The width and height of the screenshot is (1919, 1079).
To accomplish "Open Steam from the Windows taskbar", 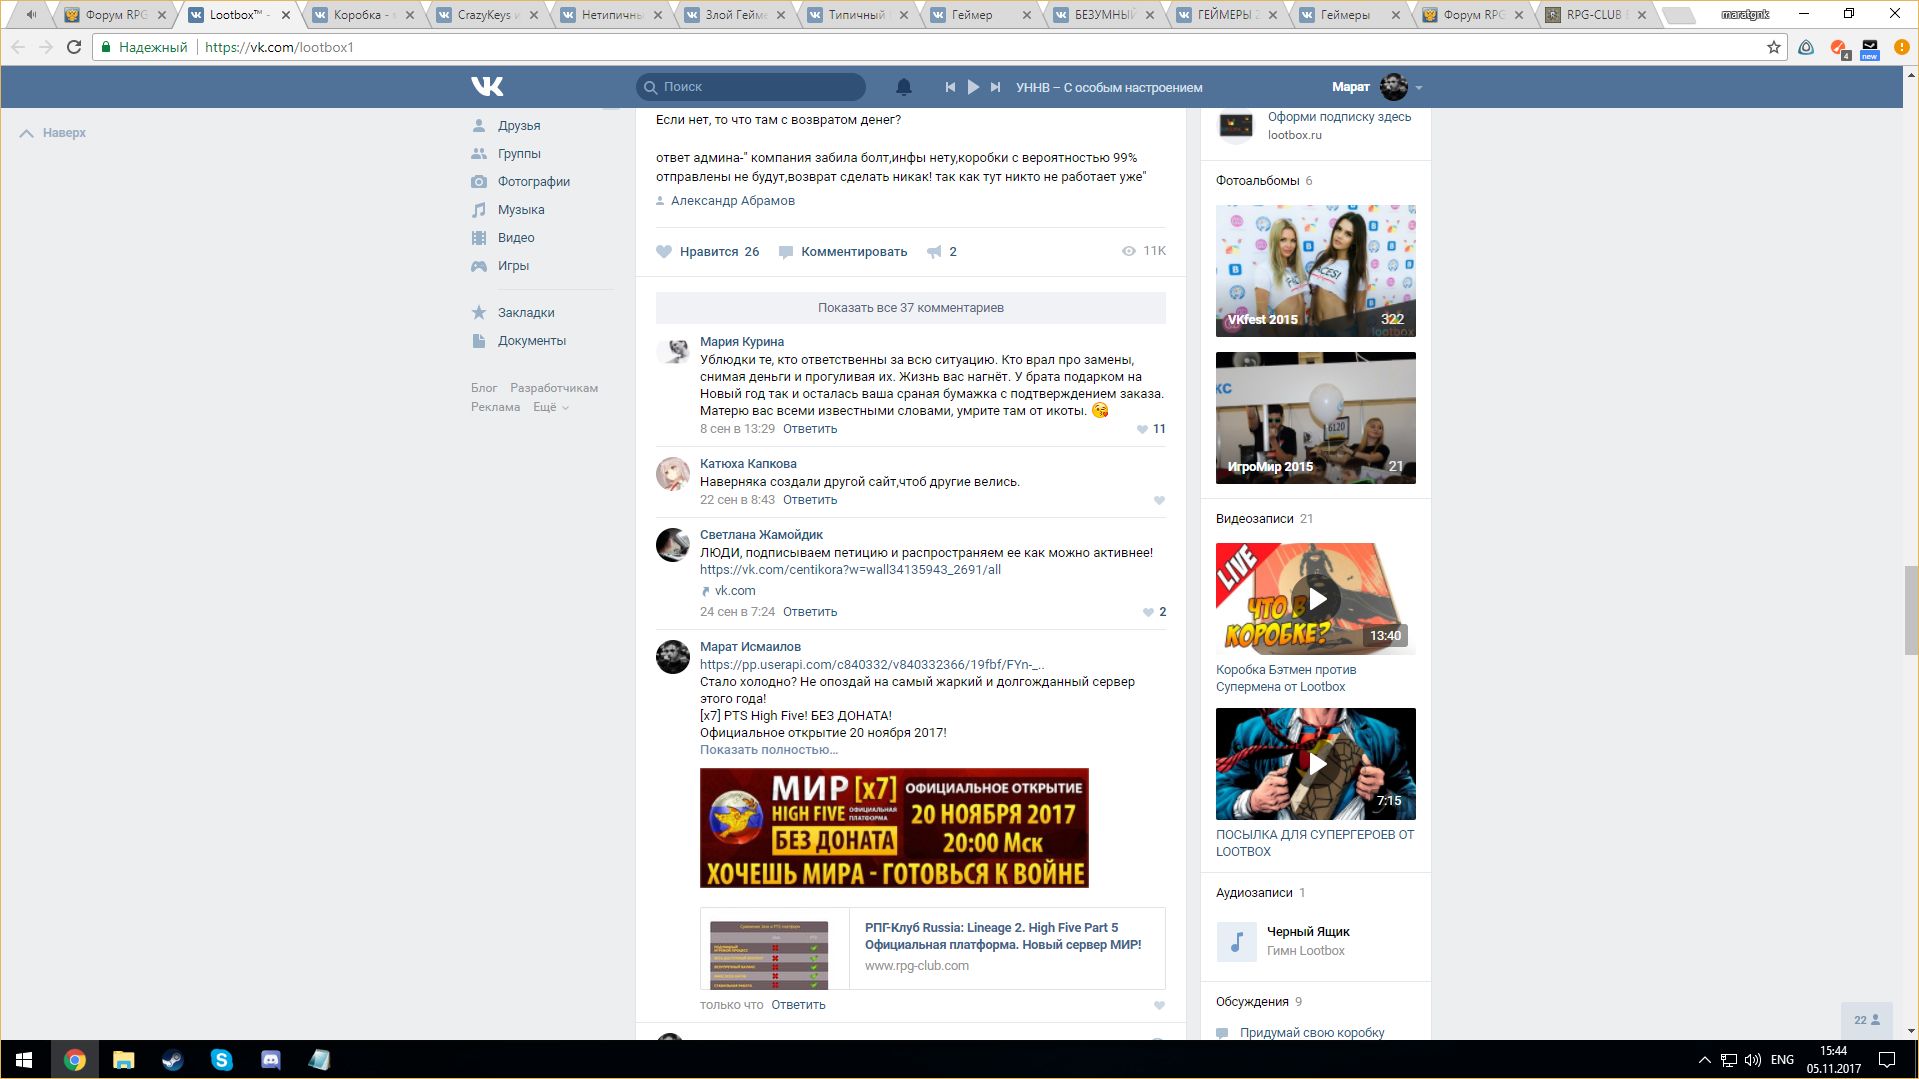I will tap(172, 1060).
